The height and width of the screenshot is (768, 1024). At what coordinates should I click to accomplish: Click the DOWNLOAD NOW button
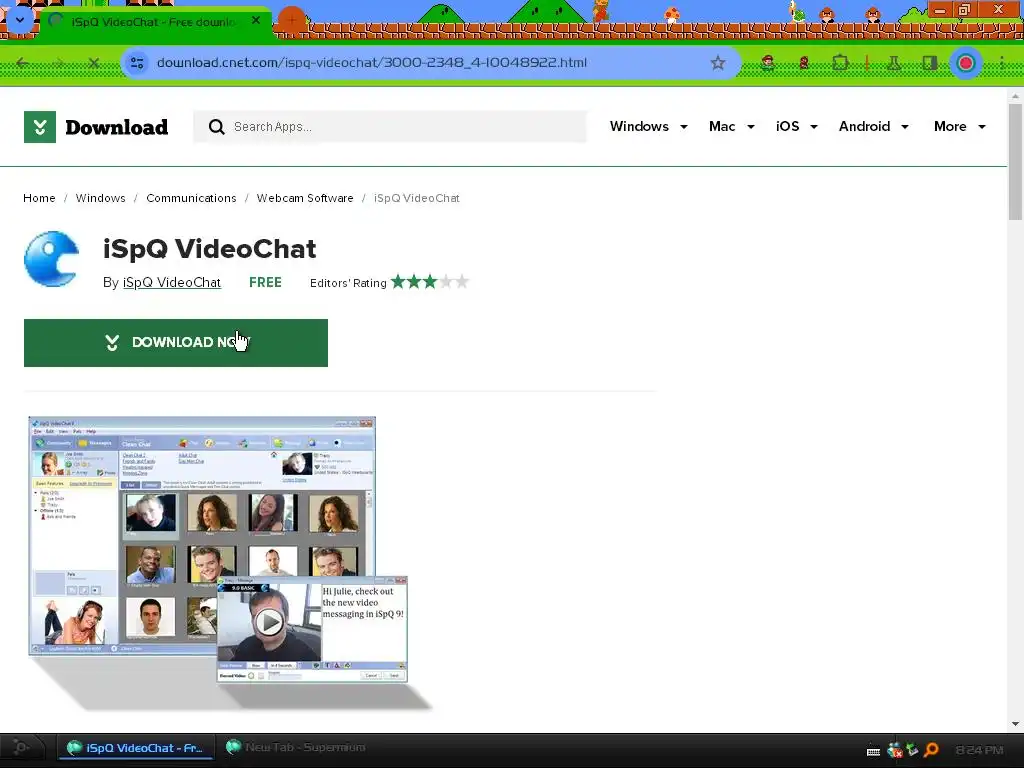coord(176,343)
